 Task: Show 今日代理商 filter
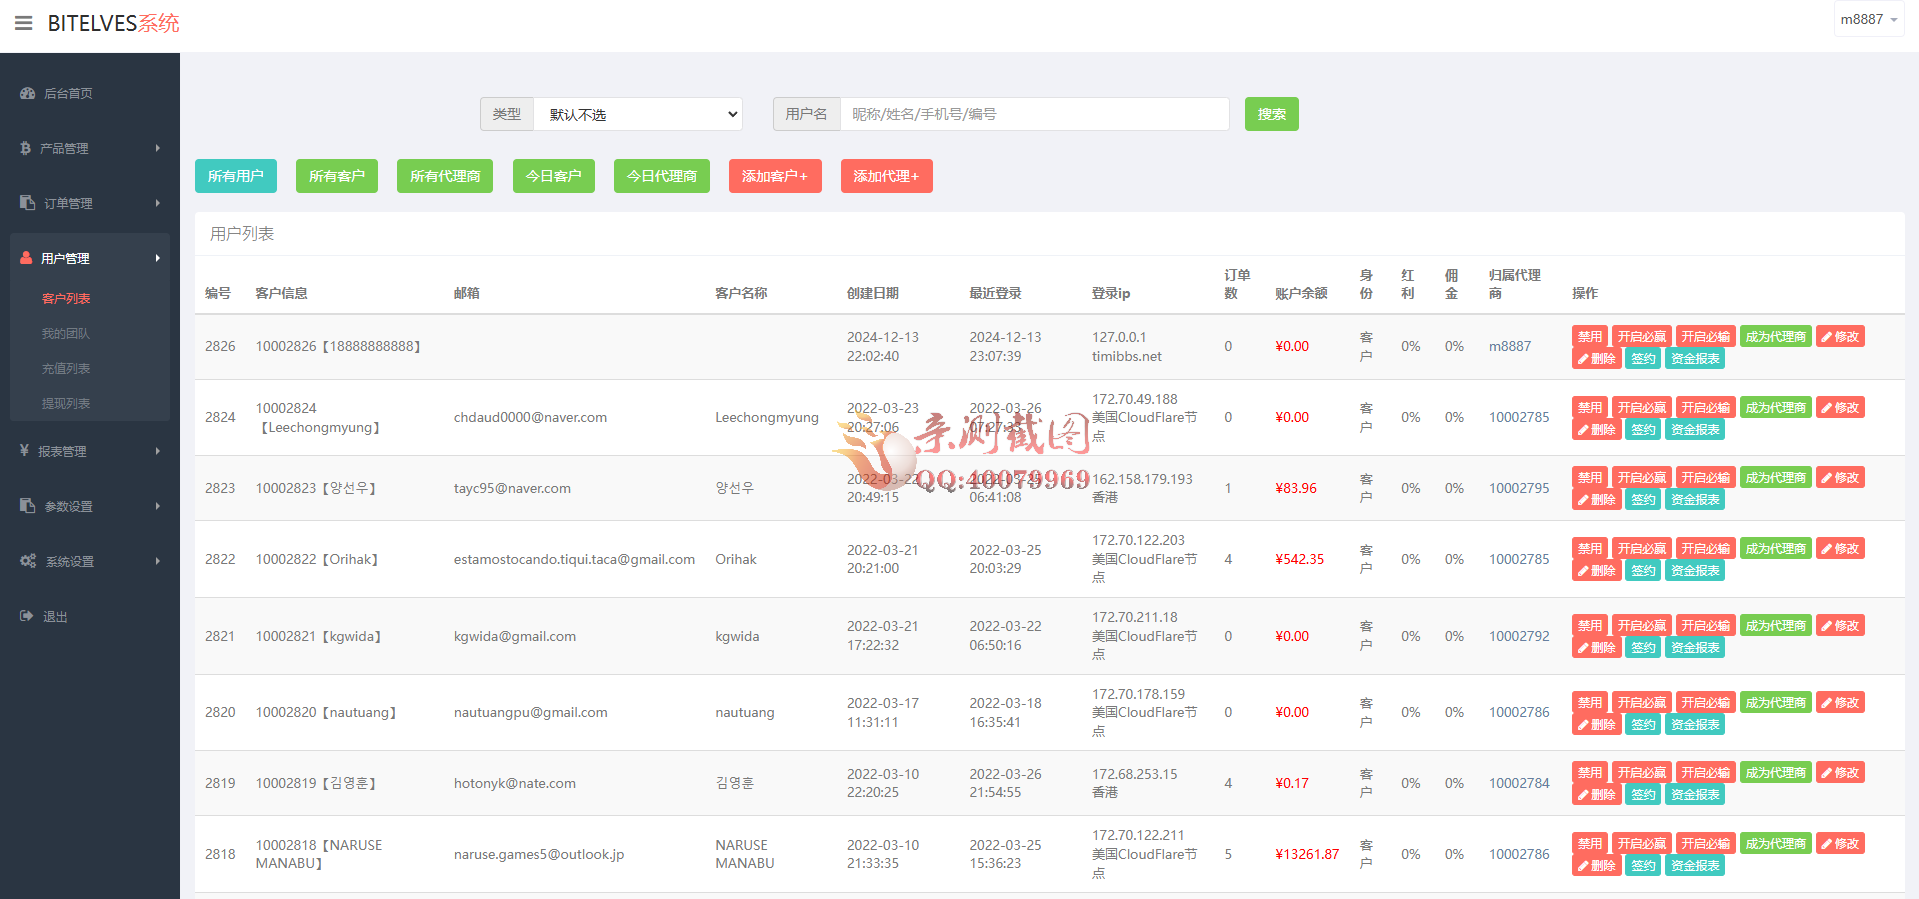tap(661, 176)
